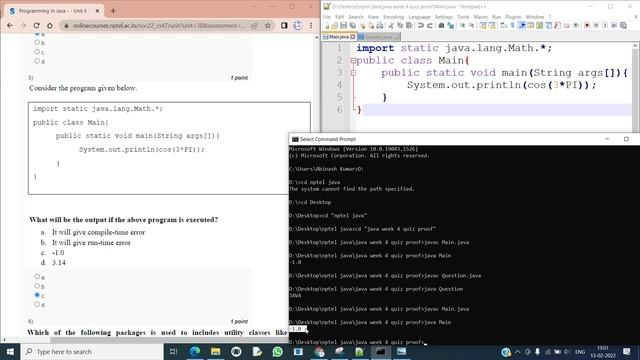Screen dimensions: 640x360
Task: Open the Plugins menu in Notepad++
Action: (x=513, y=17)
